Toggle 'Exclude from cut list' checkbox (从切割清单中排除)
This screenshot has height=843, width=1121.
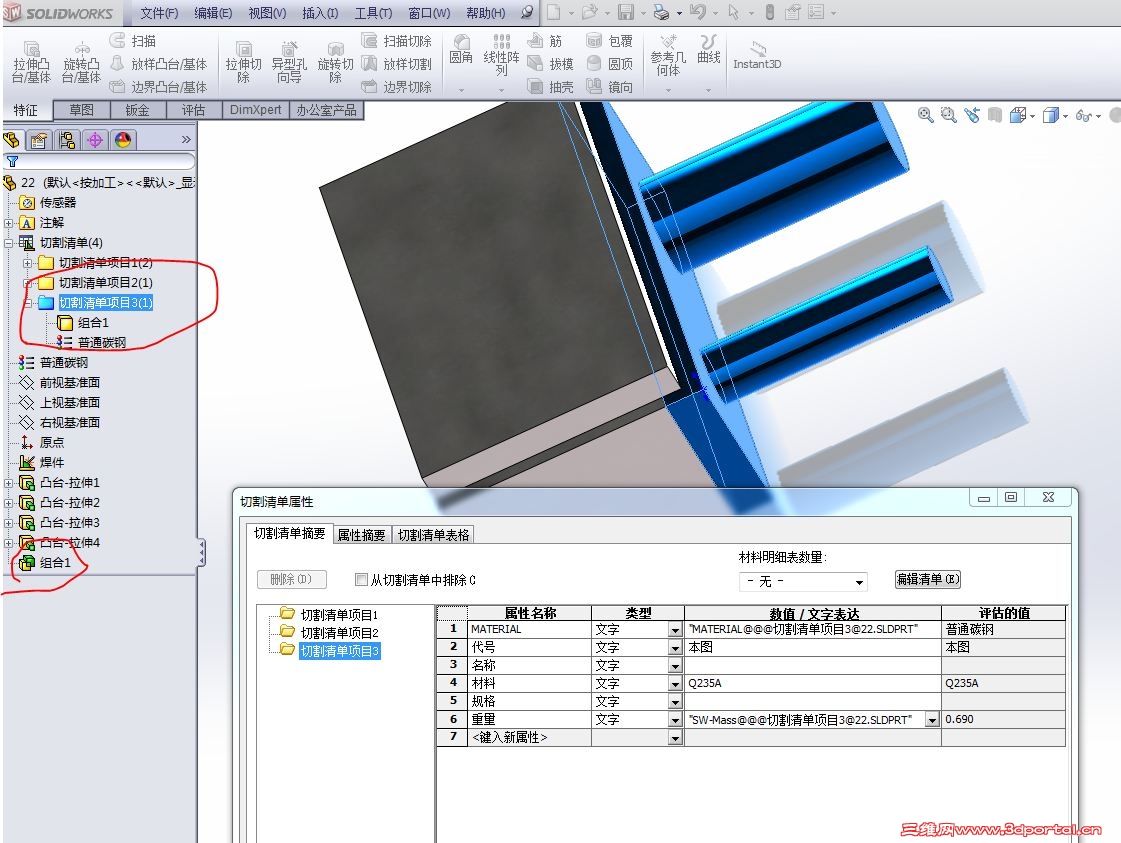[x=361, y=579]
